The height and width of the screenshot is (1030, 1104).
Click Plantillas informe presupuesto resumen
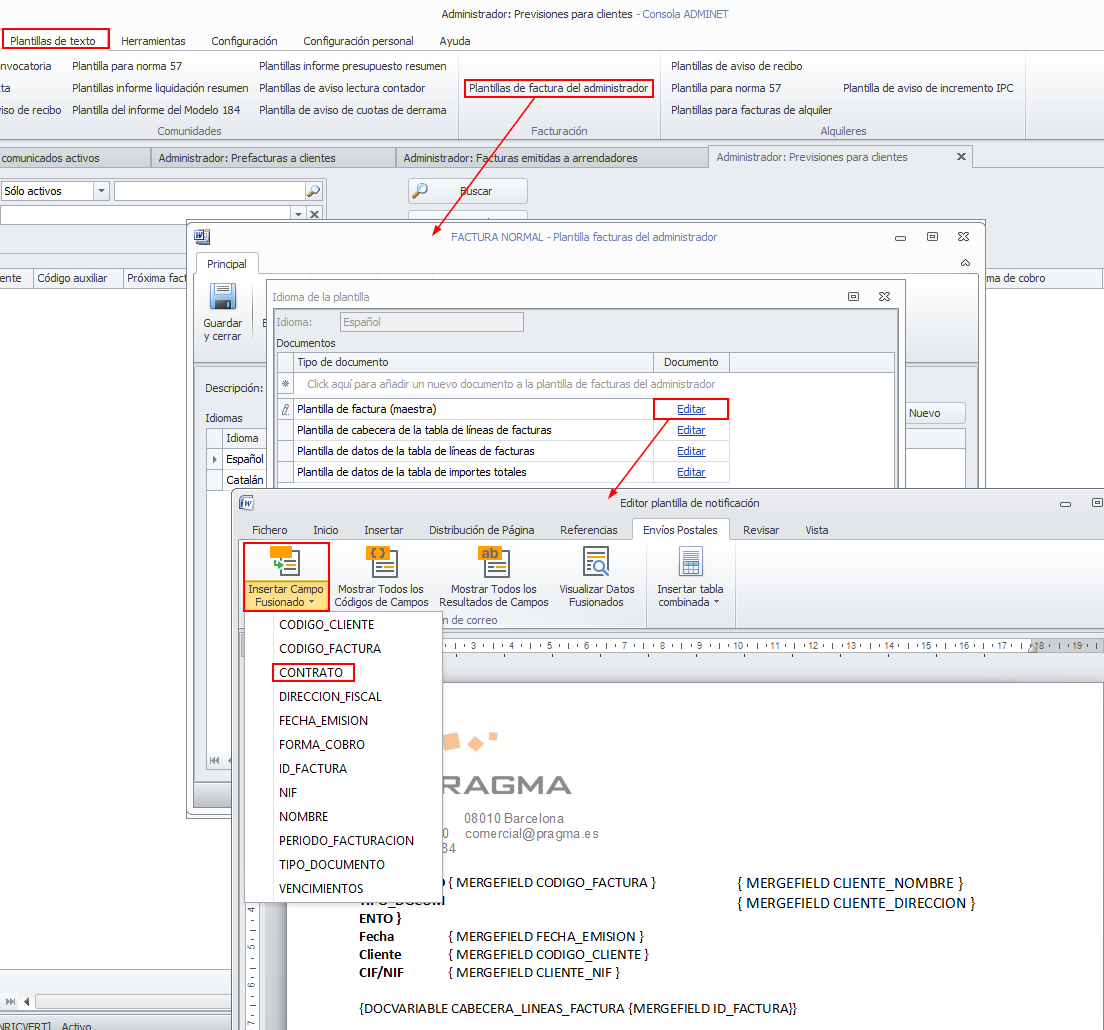[353, 66]
